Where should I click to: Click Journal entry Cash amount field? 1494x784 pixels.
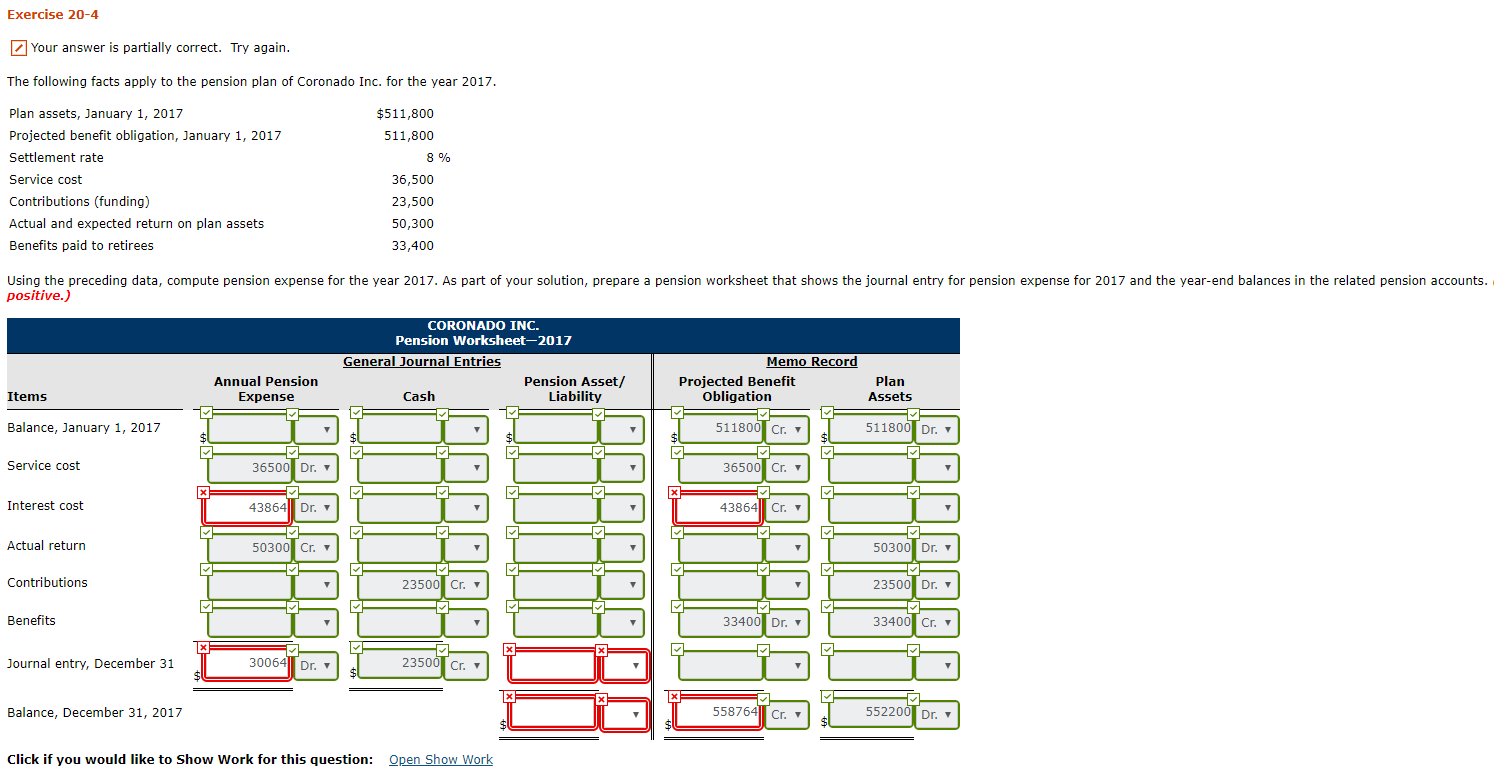[400, 663]
